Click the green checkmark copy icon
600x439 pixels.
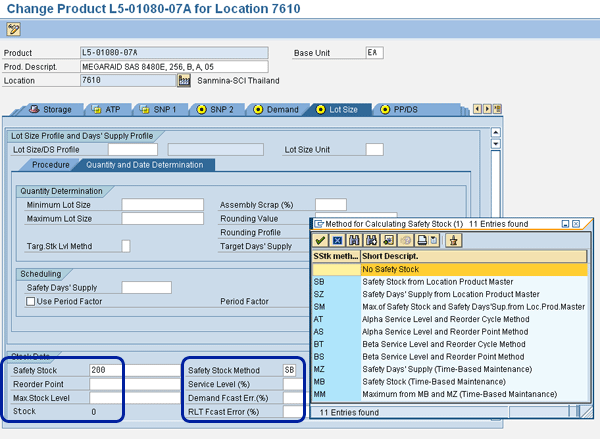(x=320, y=240)
